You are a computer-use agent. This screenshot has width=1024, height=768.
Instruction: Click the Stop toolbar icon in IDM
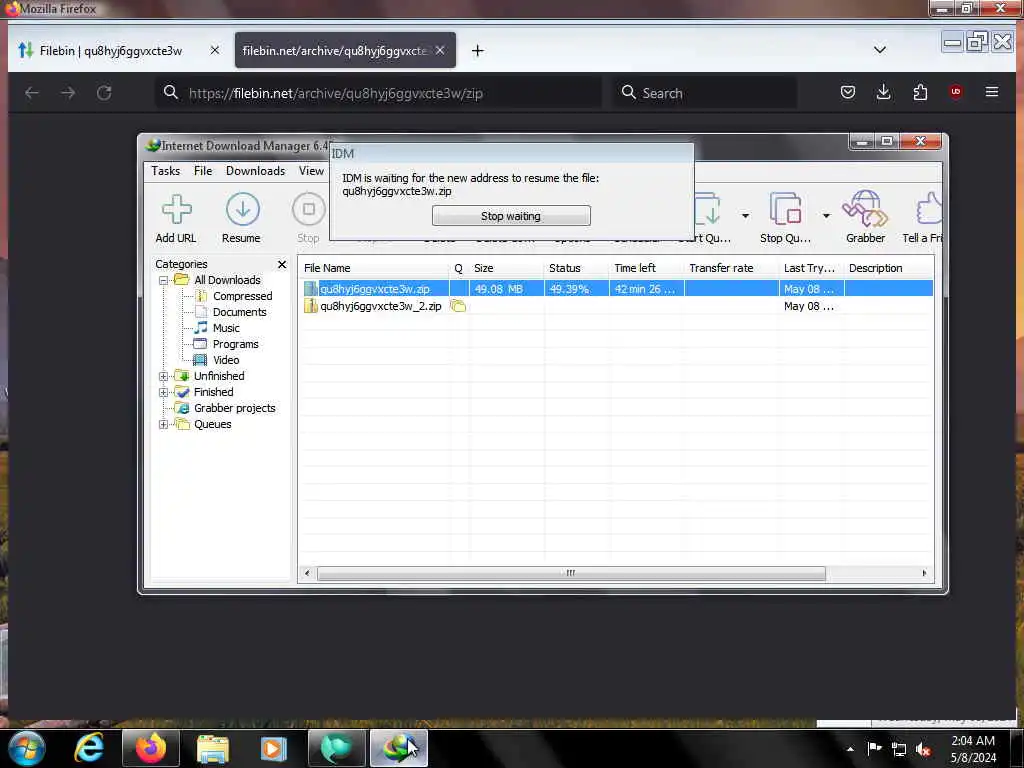pyautogui.click(x=308, y=218)
